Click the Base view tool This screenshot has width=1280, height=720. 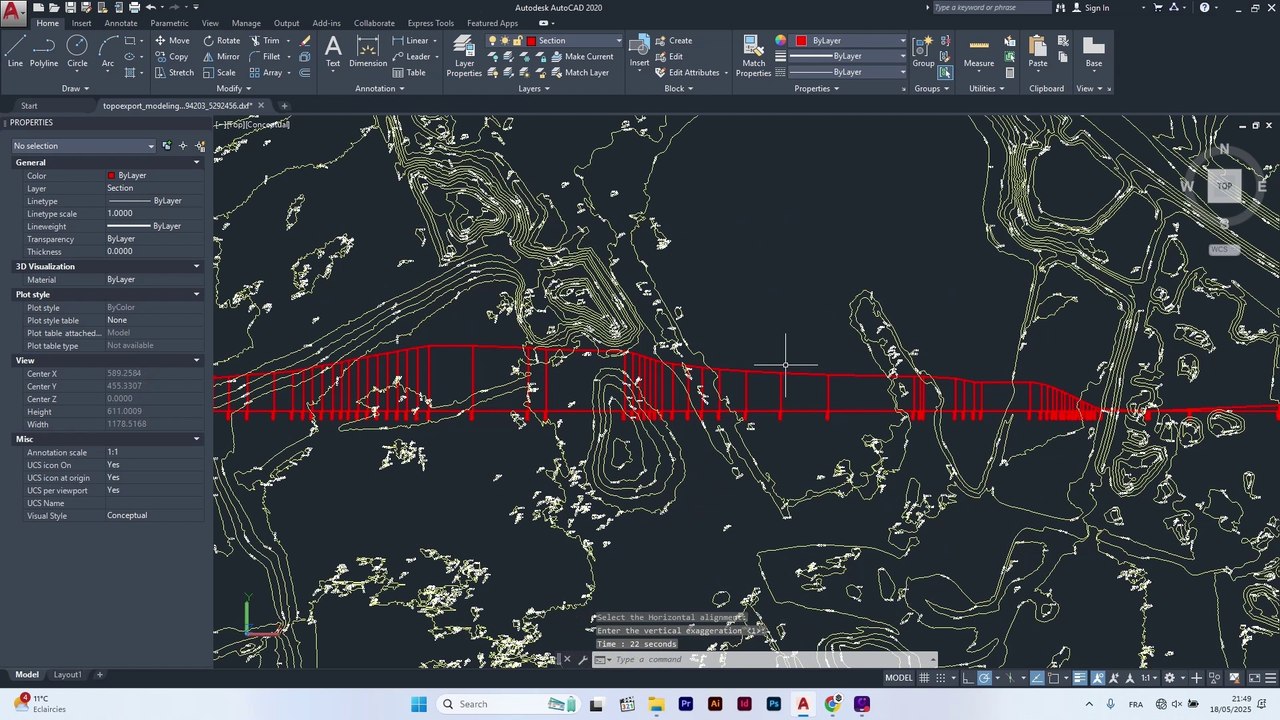coord(1094,52)
